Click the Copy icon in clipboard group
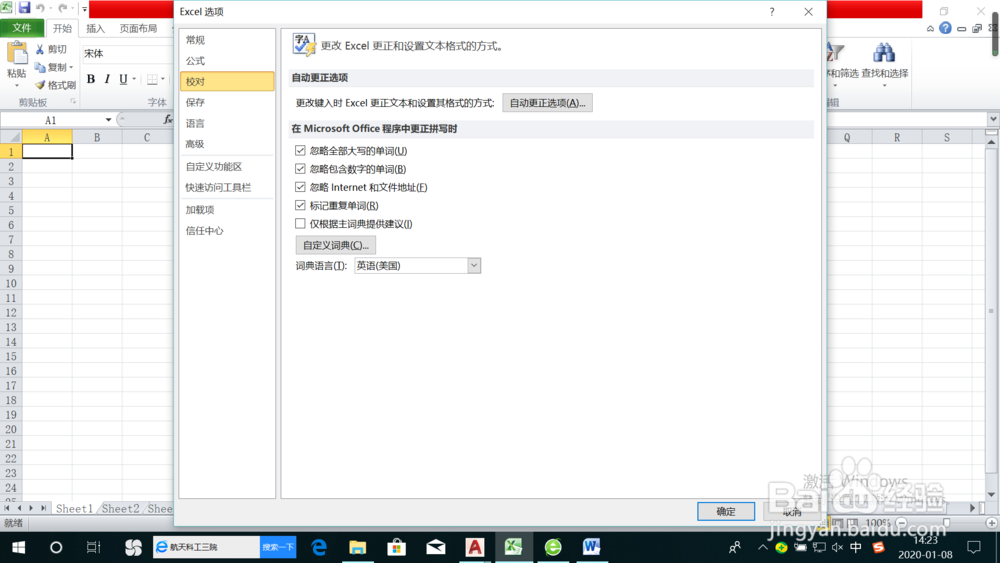The image size is (1000, 563). click(40, 67)
